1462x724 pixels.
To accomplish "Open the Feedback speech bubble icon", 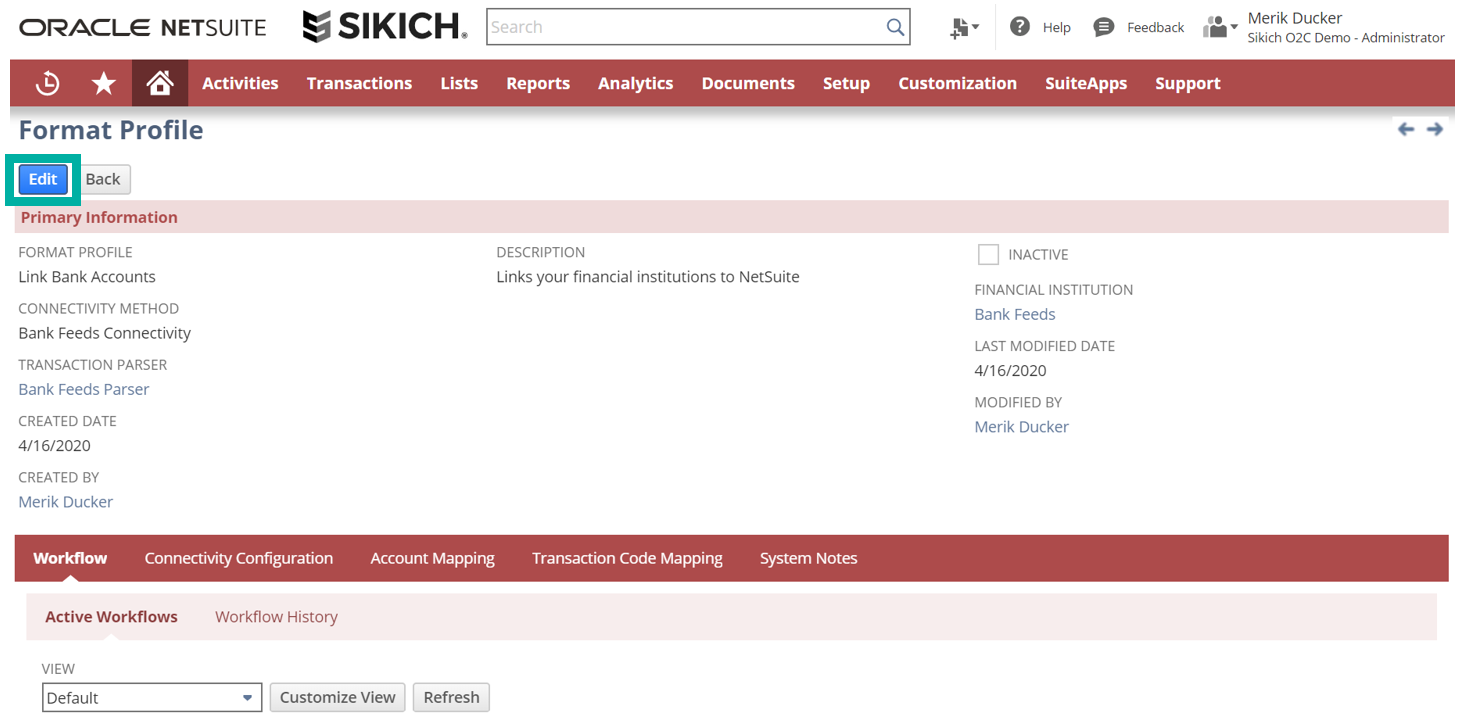I will [x=1103, y=27].
